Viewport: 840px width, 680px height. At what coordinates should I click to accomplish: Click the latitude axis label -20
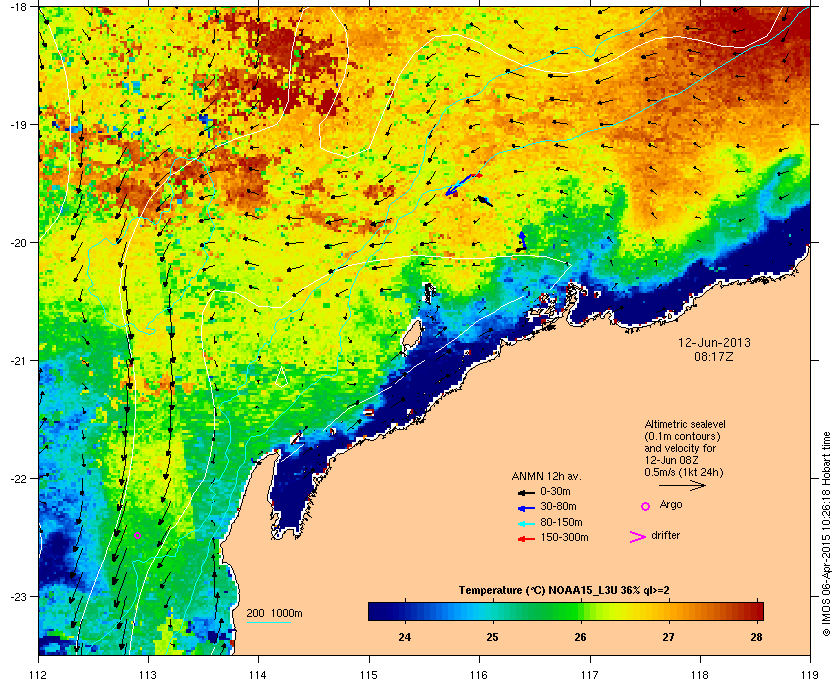pos(19,243)
